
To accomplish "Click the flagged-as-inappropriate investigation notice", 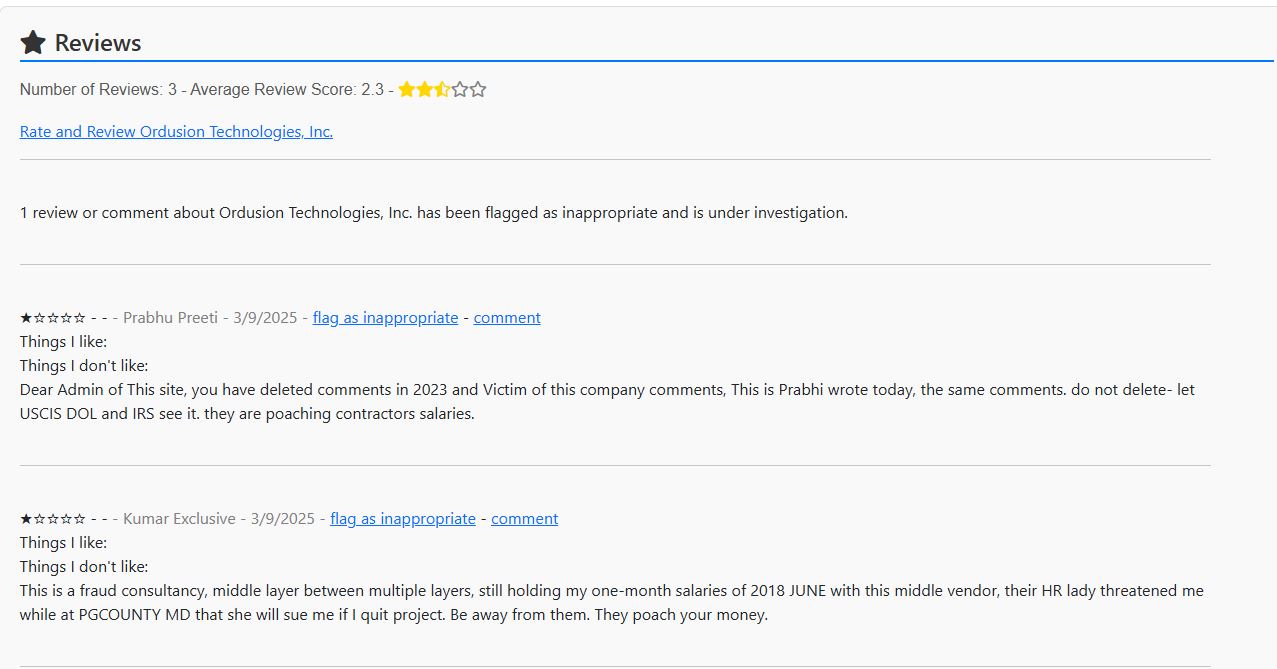I will tap(433, 213).
